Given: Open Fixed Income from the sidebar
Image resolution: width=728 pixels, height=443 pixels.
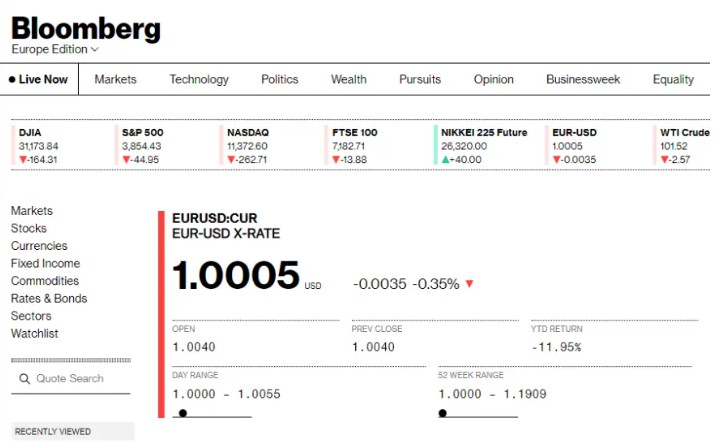Looking at the screenshot, I should (46, 263).
